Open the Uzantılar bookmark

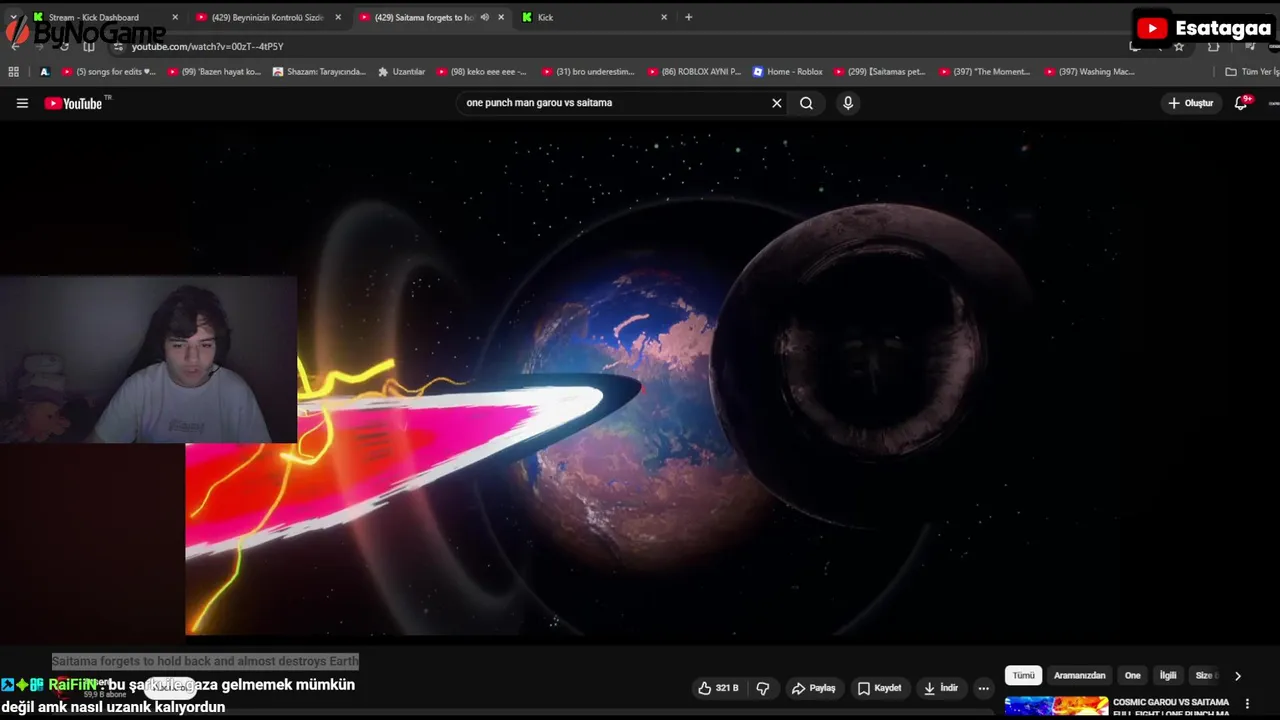click(x=401, y=72)
